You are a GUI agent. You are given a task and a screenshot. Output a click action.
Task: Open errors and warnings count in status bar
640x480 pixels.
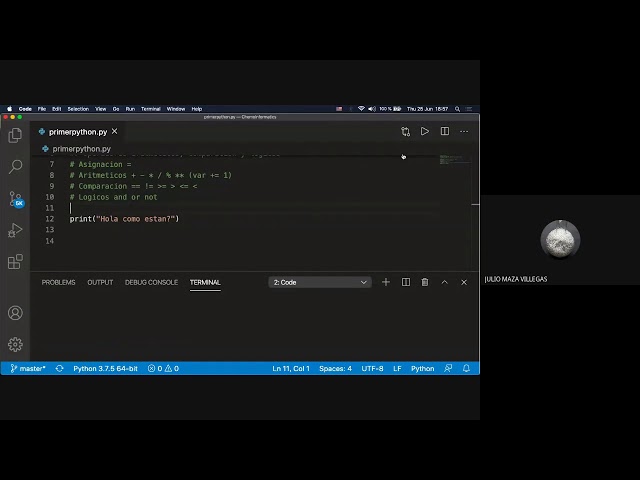coord(163,369)
